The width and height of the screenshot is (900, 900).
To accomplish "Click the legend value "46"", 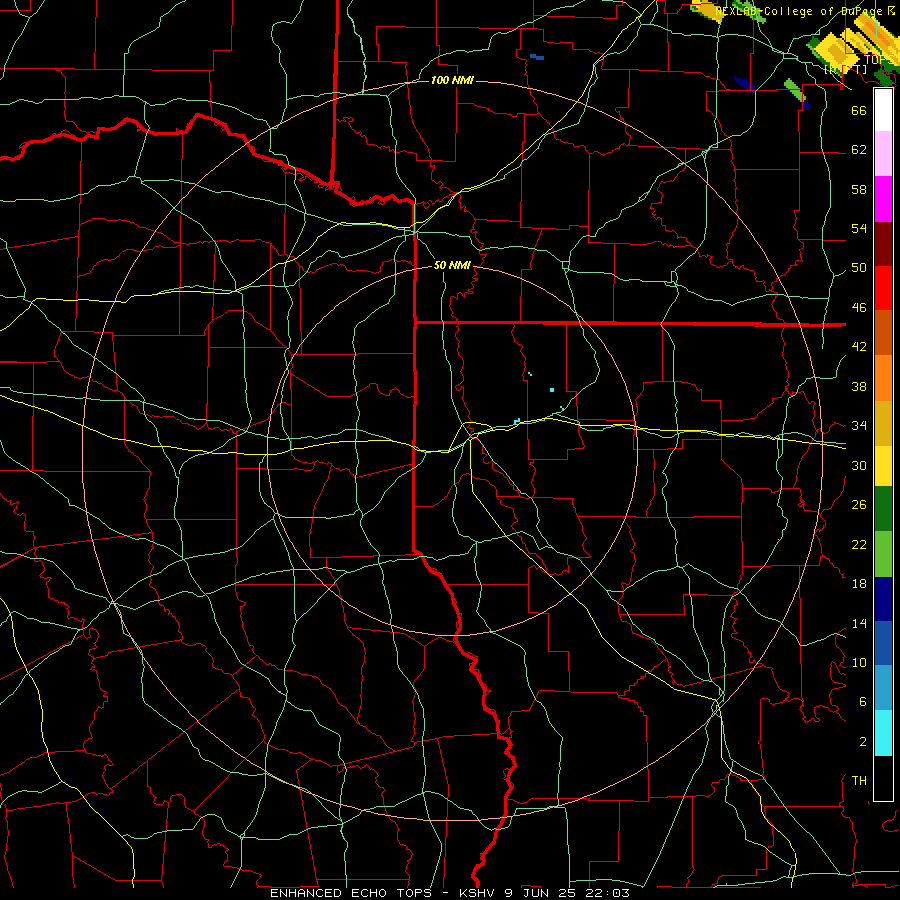I will click(x=859, y=308).
